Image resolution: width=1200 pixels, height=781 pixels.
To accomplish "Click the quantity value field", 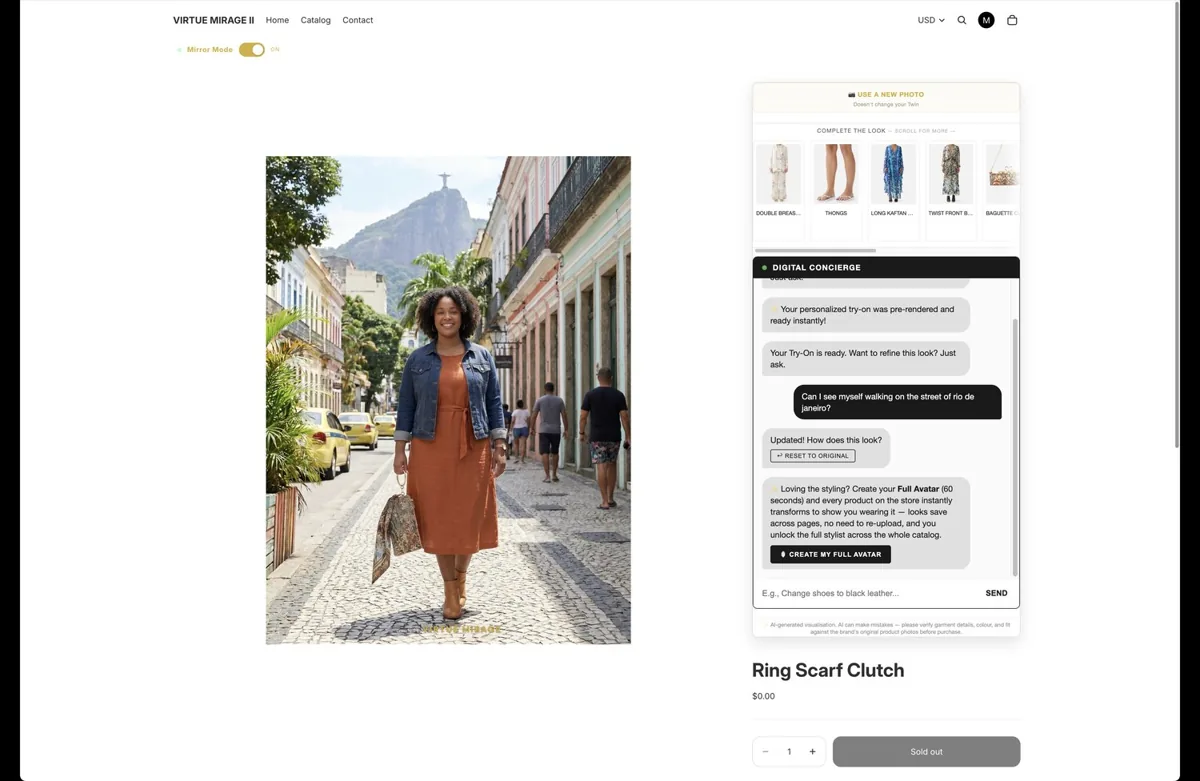I will pos(789,752).
